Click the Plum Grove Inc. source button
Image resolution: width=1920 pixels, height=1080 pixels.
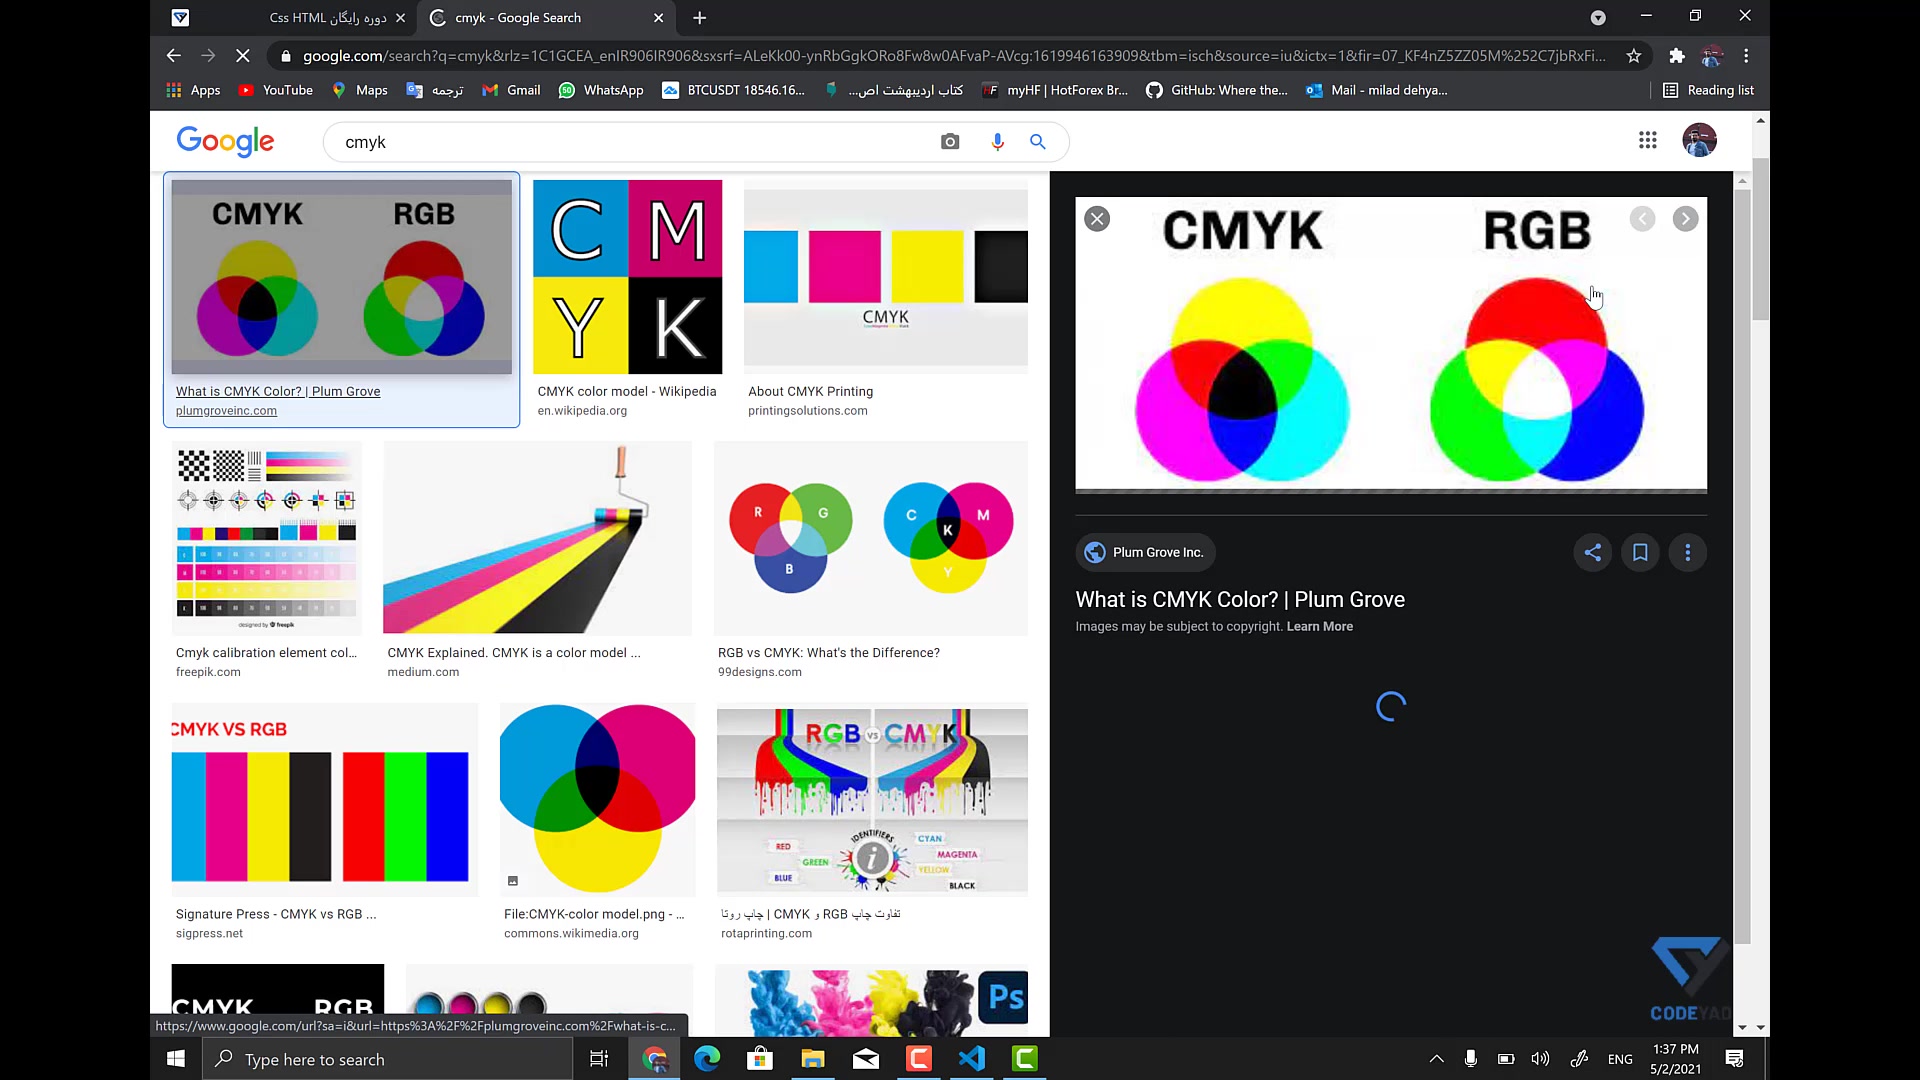pyautogui.click(x=1145, y=552)
